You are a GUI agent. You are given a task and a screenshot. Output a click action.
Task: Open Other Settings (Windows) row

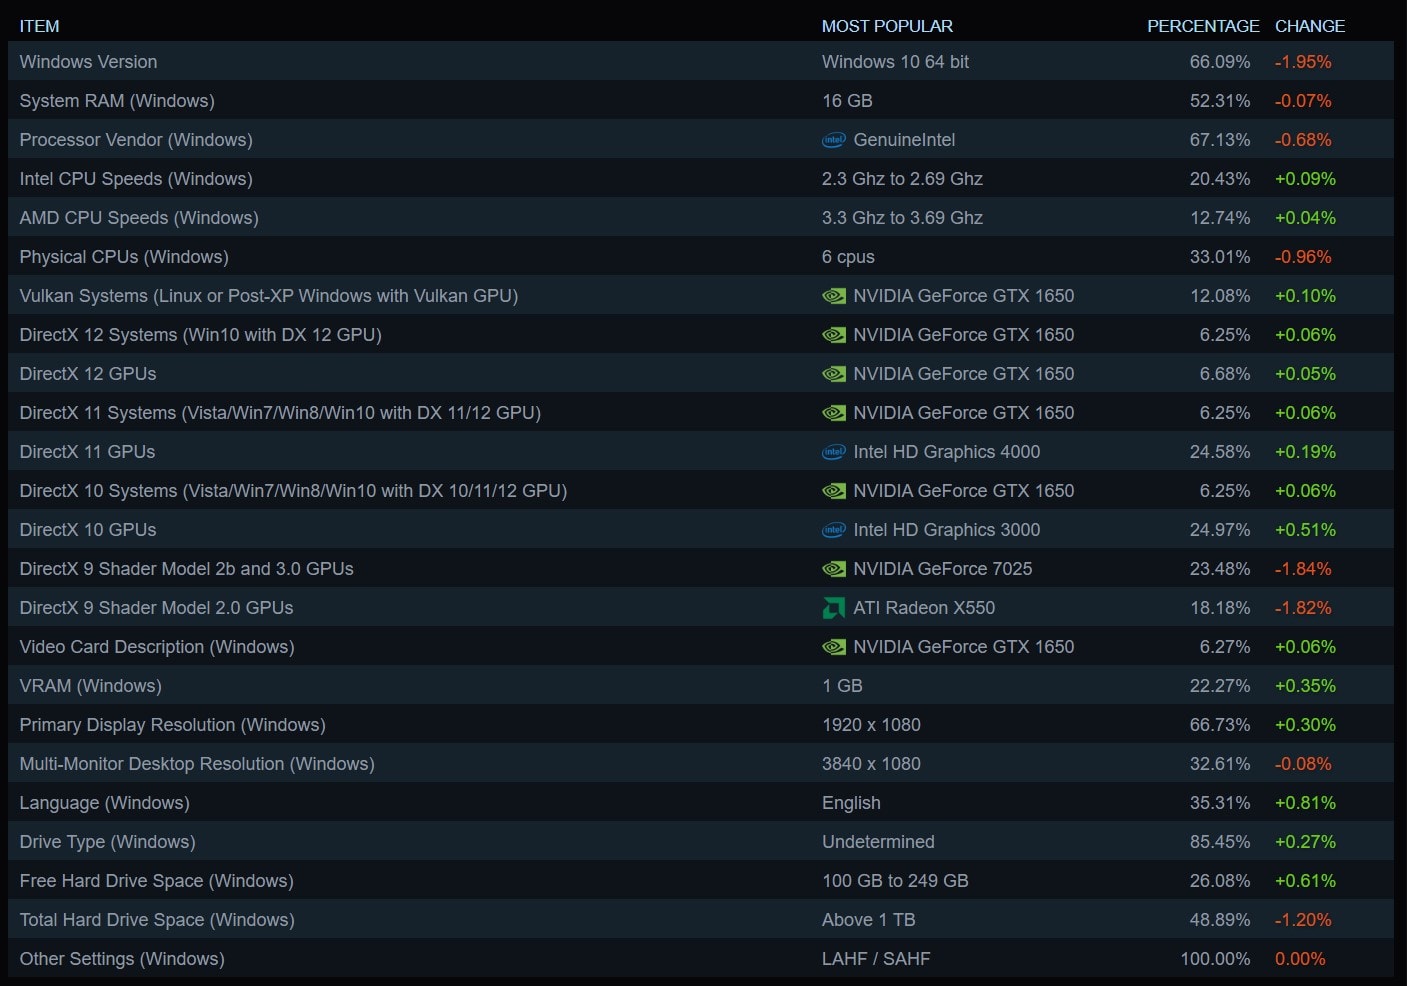pyautogui.click(x=701, y=958)
